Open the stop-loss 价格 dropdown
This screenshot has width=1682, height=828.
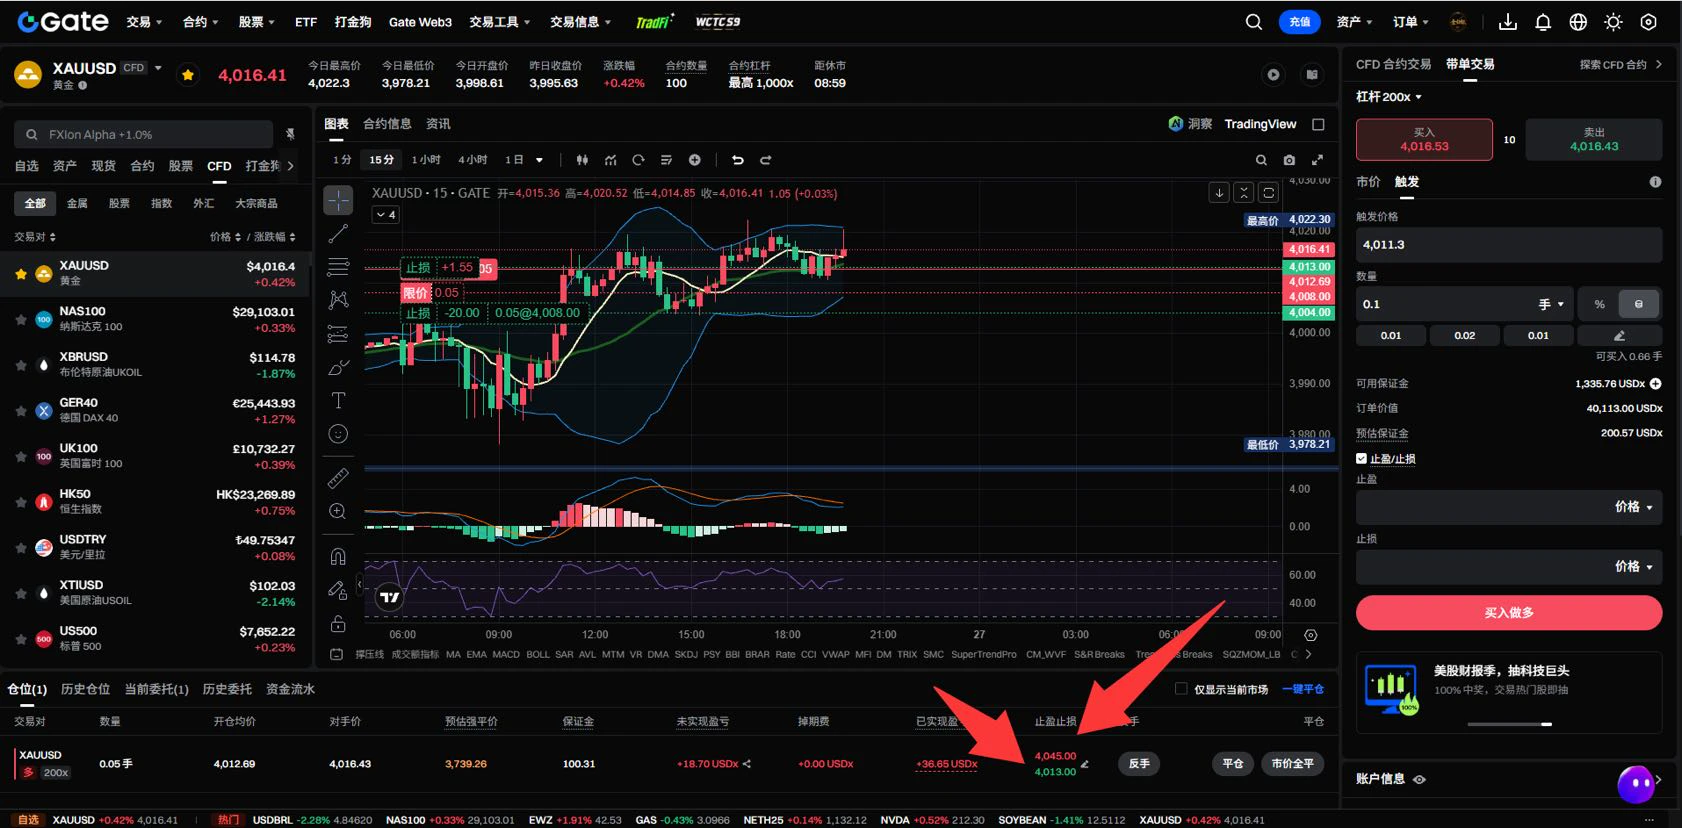pos(1633,567)
